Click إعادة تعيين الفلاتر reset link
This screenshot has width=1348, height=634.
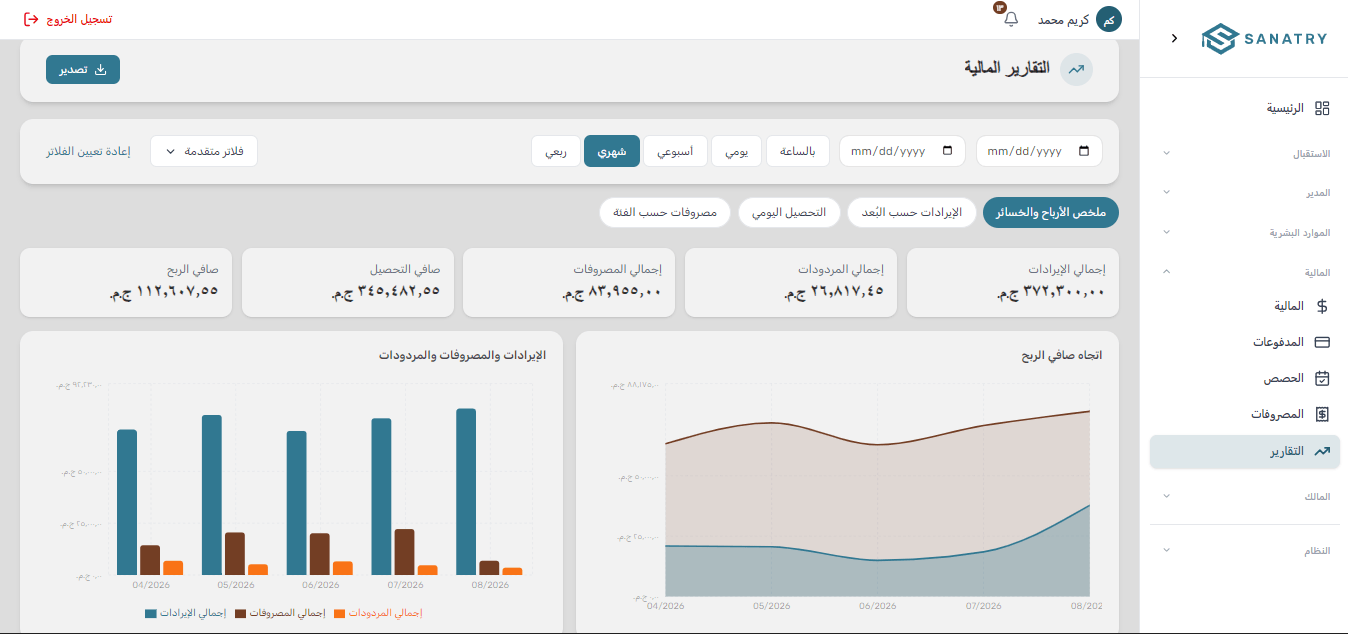[x=88, y=151]
